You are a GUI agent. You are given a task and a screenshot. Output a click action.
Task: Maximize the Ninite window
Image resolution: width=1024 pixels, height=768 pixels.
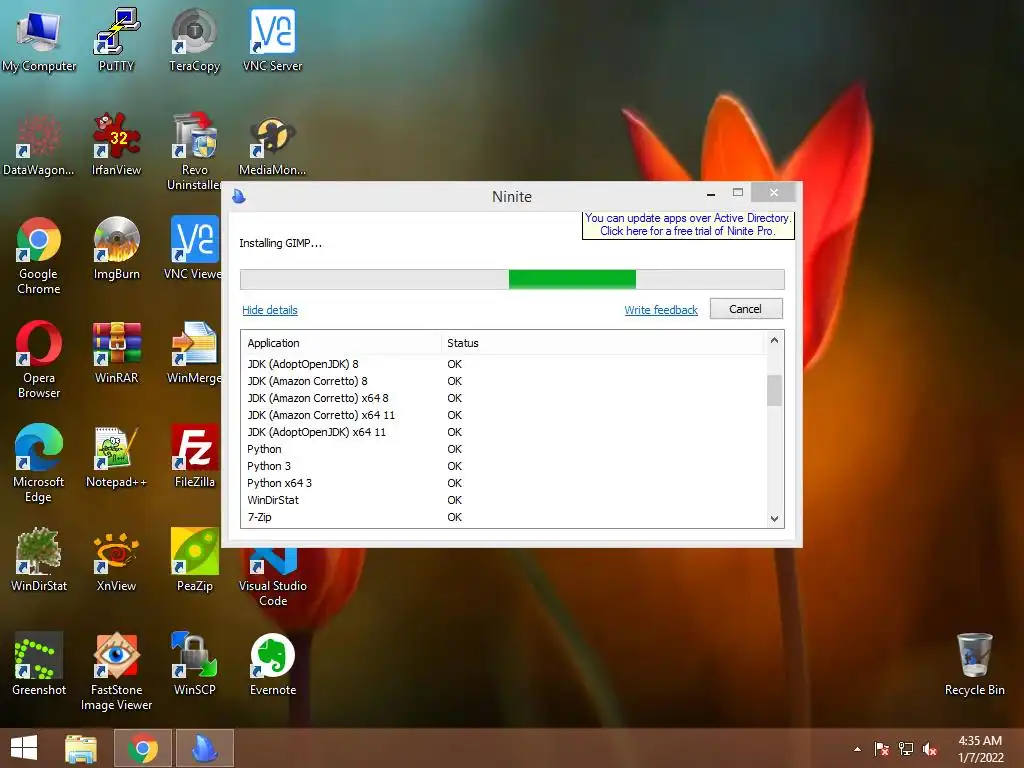(738, 193)
